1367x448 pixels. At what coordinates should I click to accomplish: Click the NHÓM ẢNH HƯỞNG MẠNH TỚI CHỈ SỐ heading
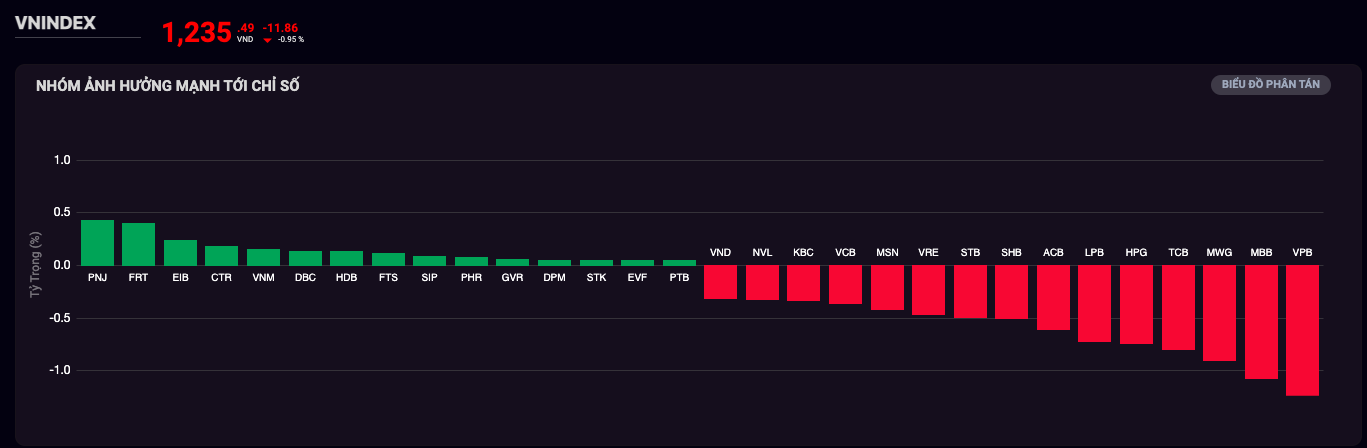click(x=168, y=86)
